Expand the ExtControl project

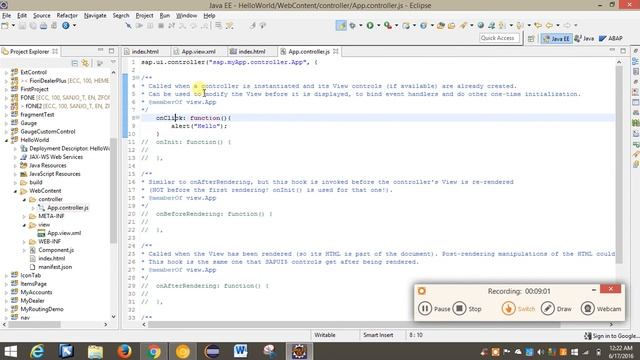click(6, 72)
